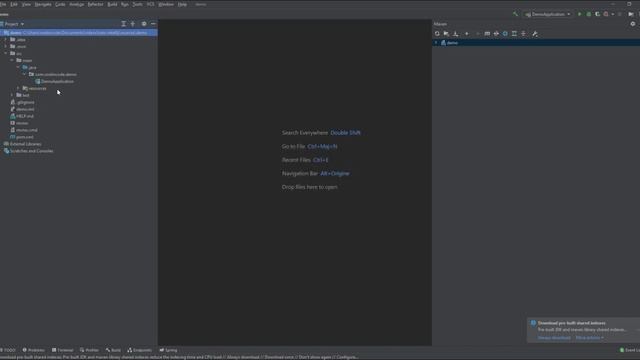Click Reload All Maven Projects icon
Viewport: 640px width, 360px height.
click(437, 33)
